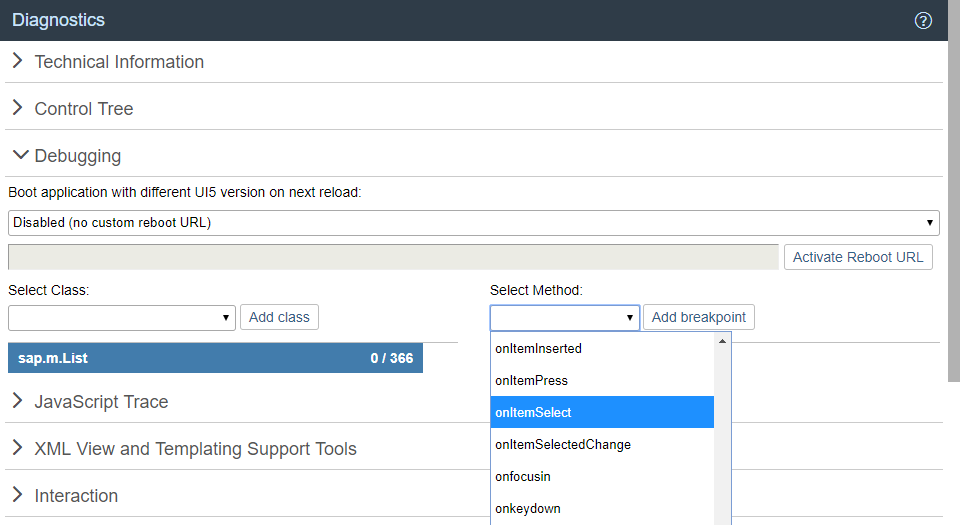Expand the Control Tree section
Screen dimensions: 960x525
tap(83, 109)
